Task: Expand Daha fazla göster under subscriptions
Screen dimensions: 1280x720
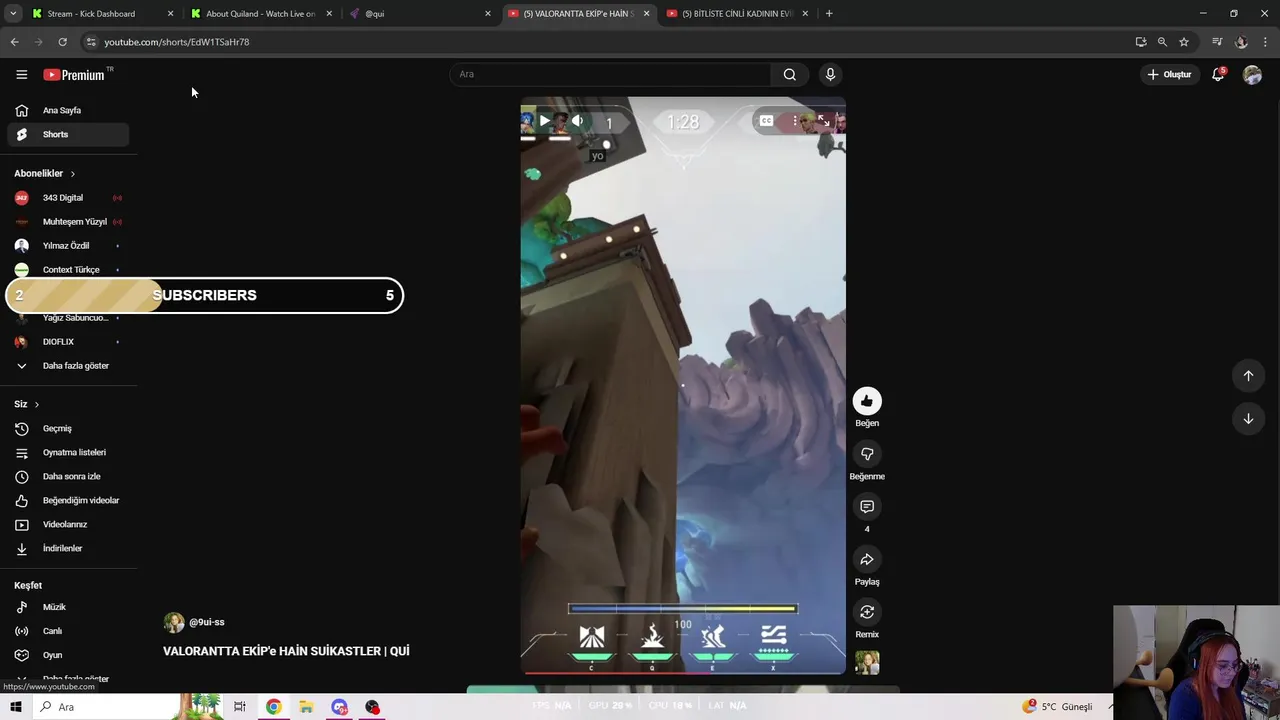Action: (x=68, y=366)
